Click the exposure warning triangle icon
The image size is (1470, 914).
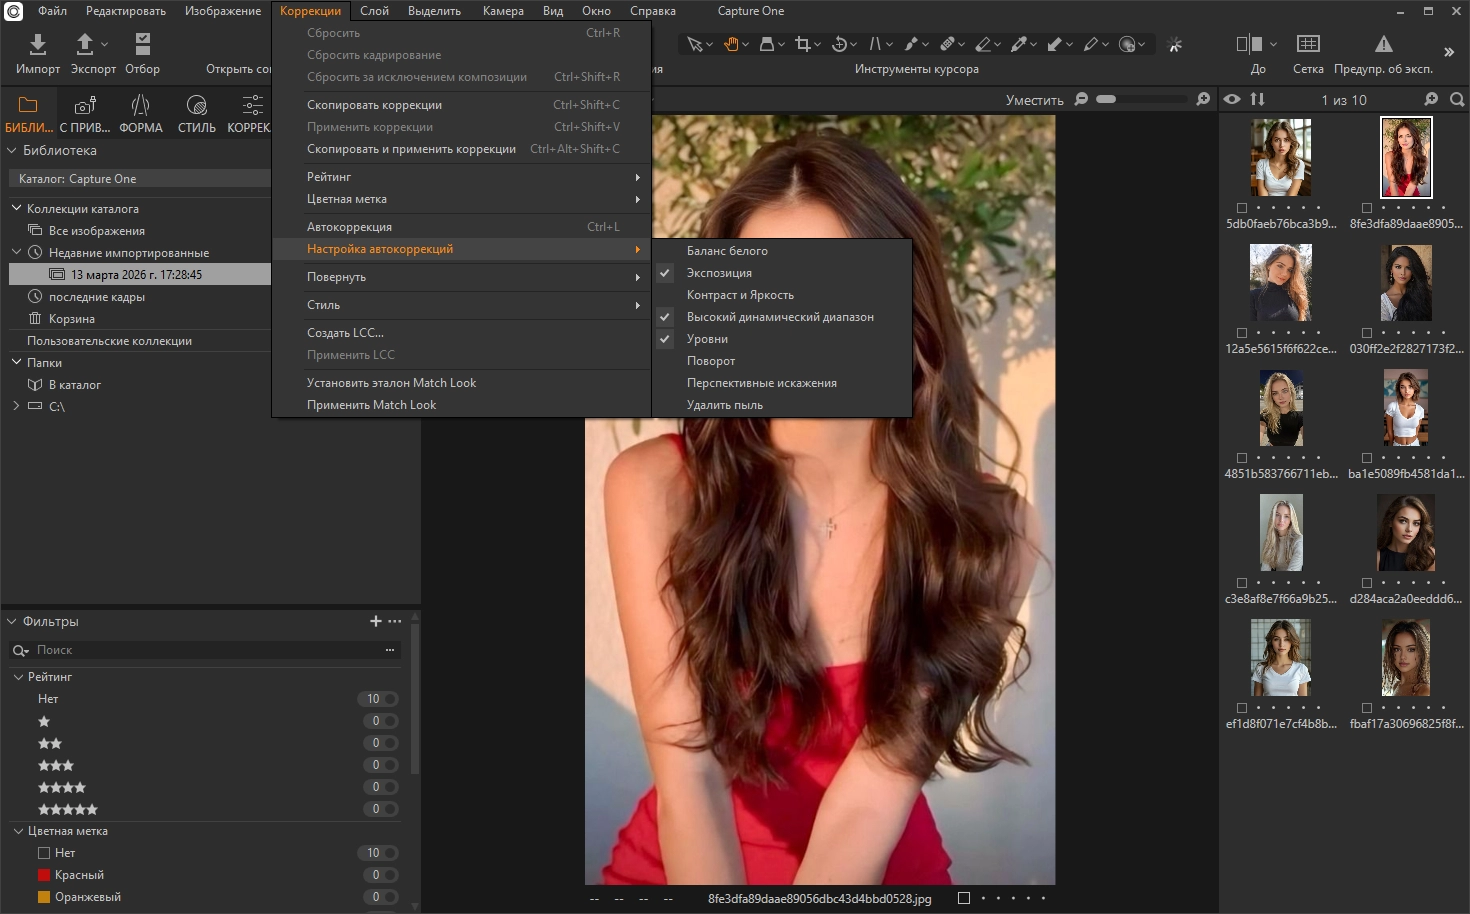pyautogui.click(x=1383, y=44)
